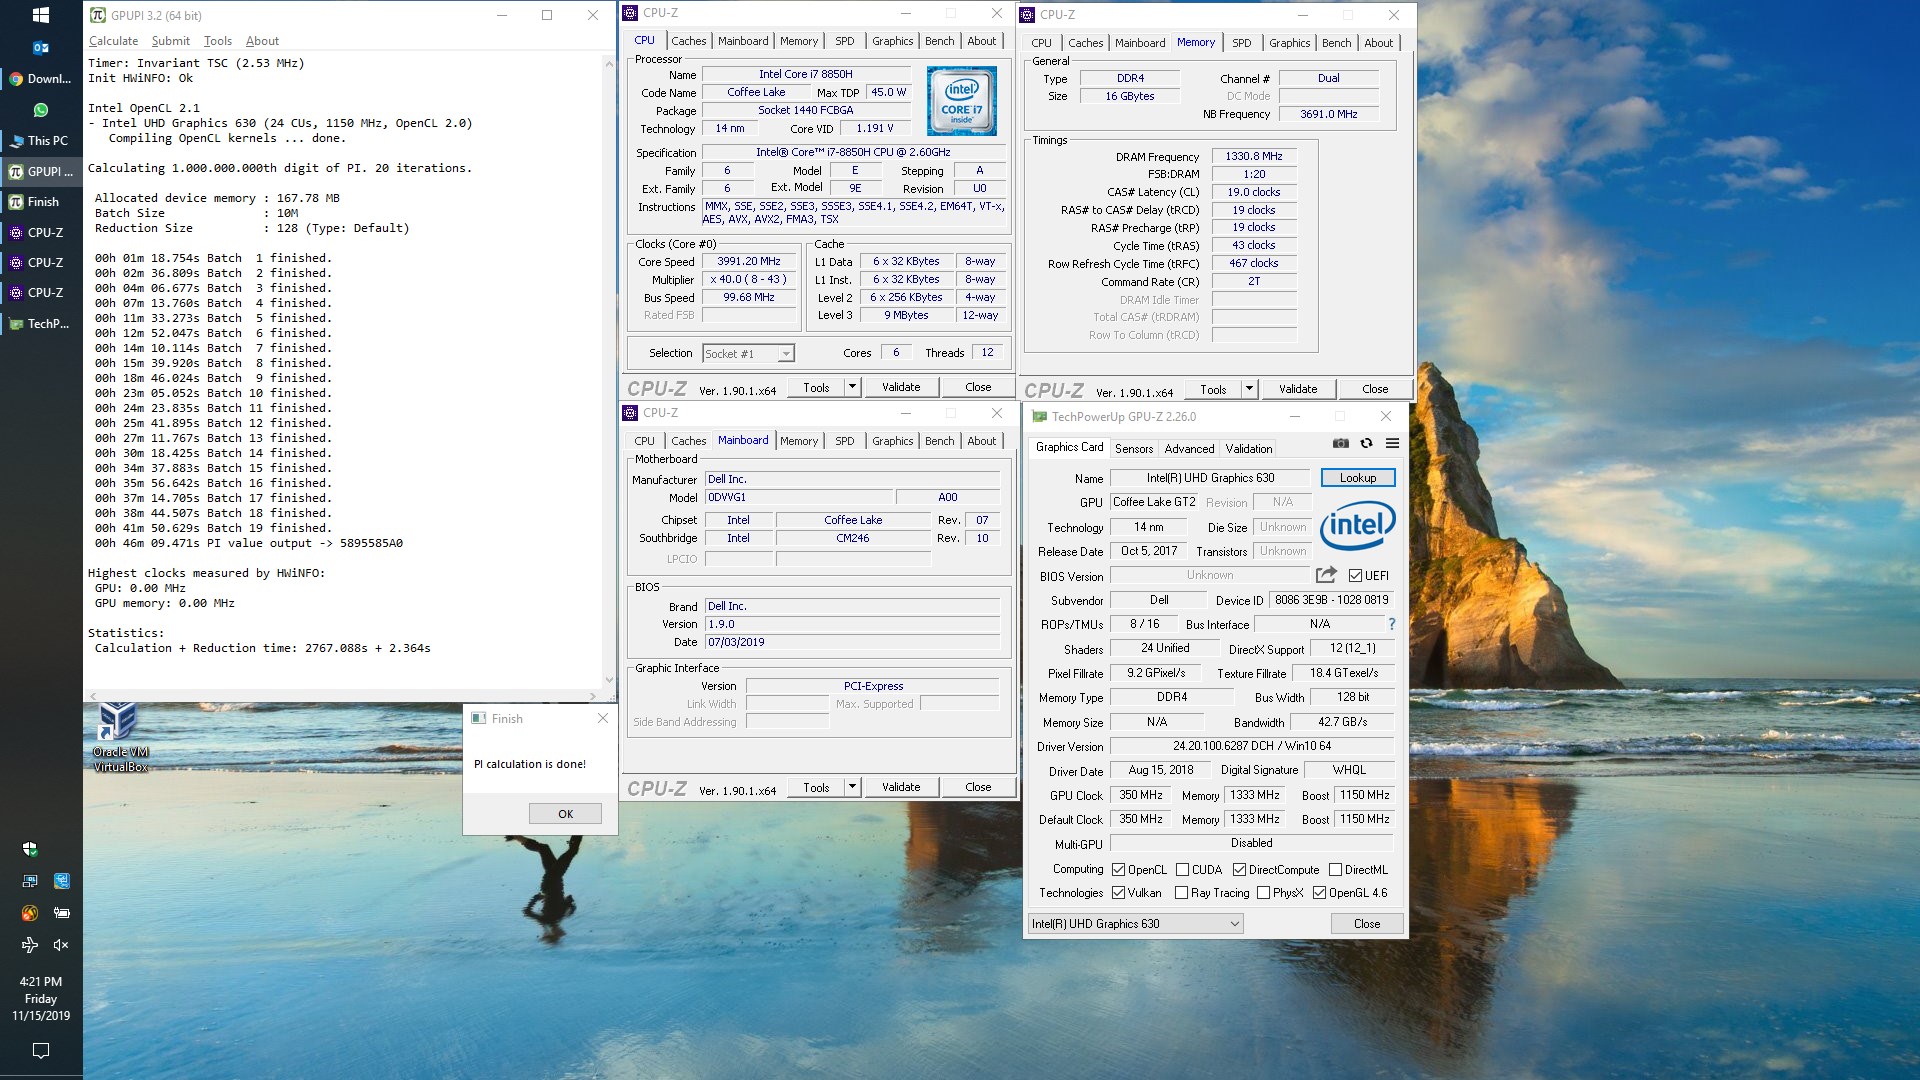
Task: Open the Action Center notification icon
Action: coord(41,1050)
